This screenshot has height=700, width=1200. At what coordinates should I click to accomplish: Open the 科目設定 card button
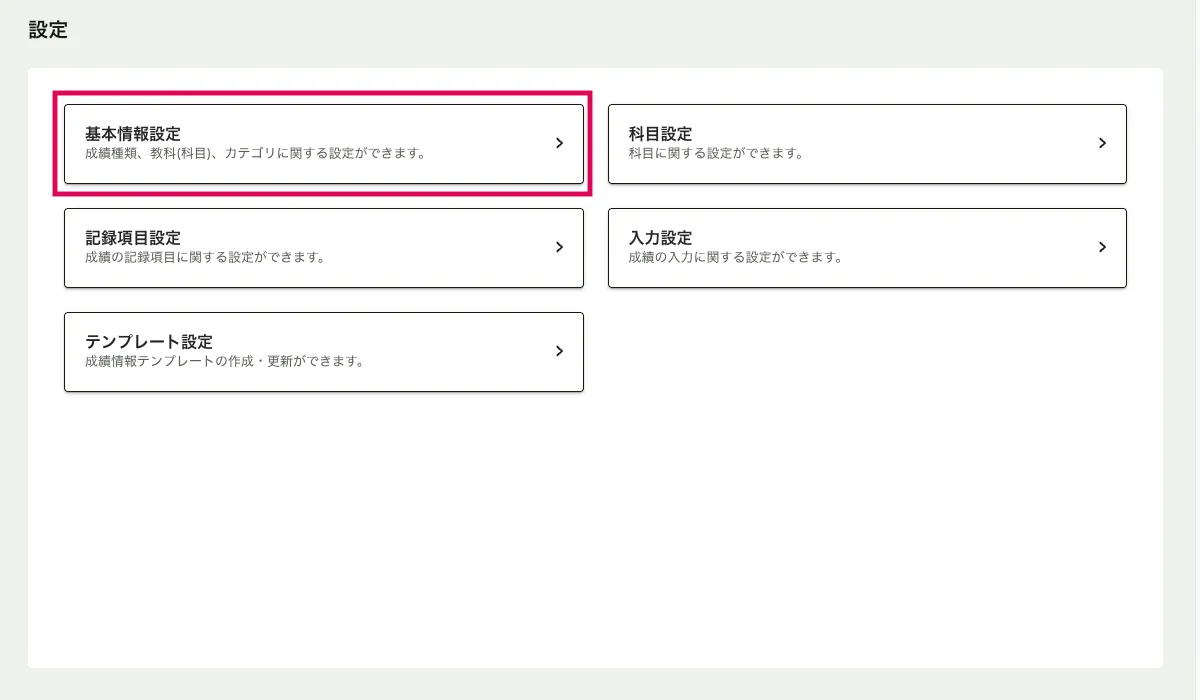point(867,144)
